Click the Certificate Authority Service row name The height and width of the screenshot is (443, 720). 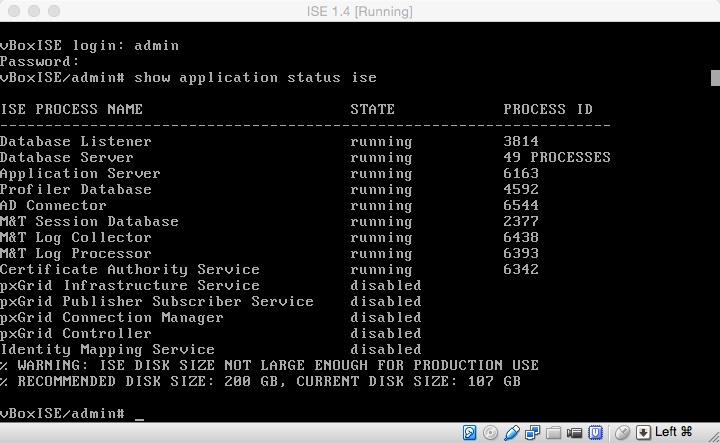point(130,269)
